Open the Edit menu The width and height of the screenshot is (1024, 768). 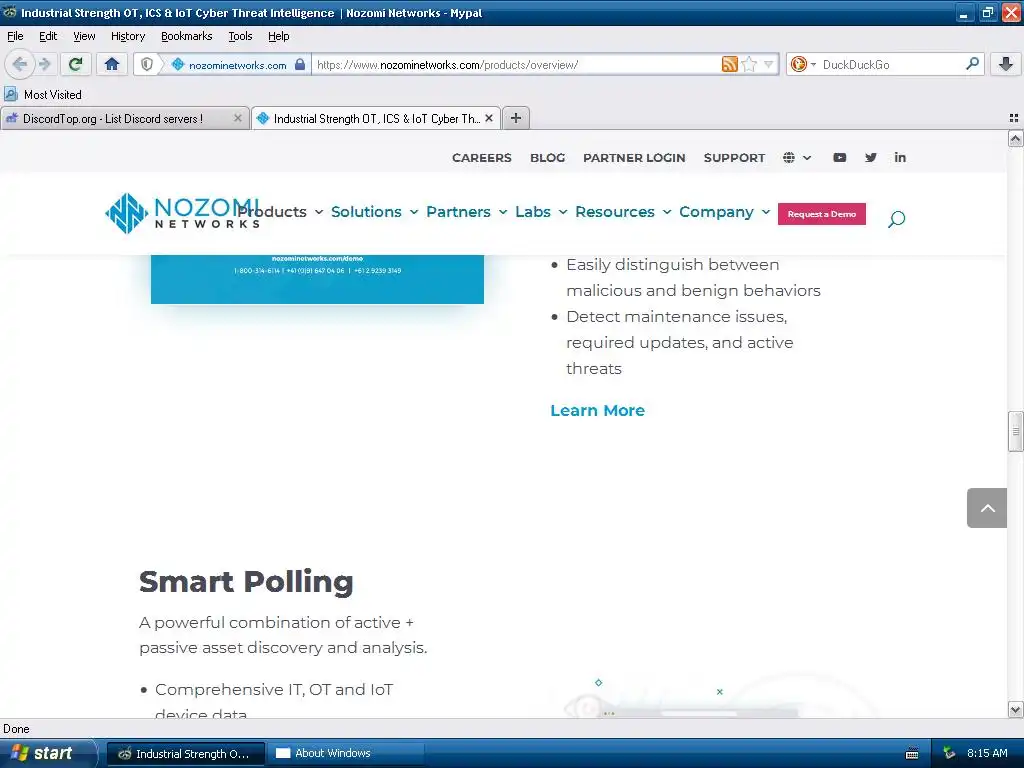coord(48,36)
